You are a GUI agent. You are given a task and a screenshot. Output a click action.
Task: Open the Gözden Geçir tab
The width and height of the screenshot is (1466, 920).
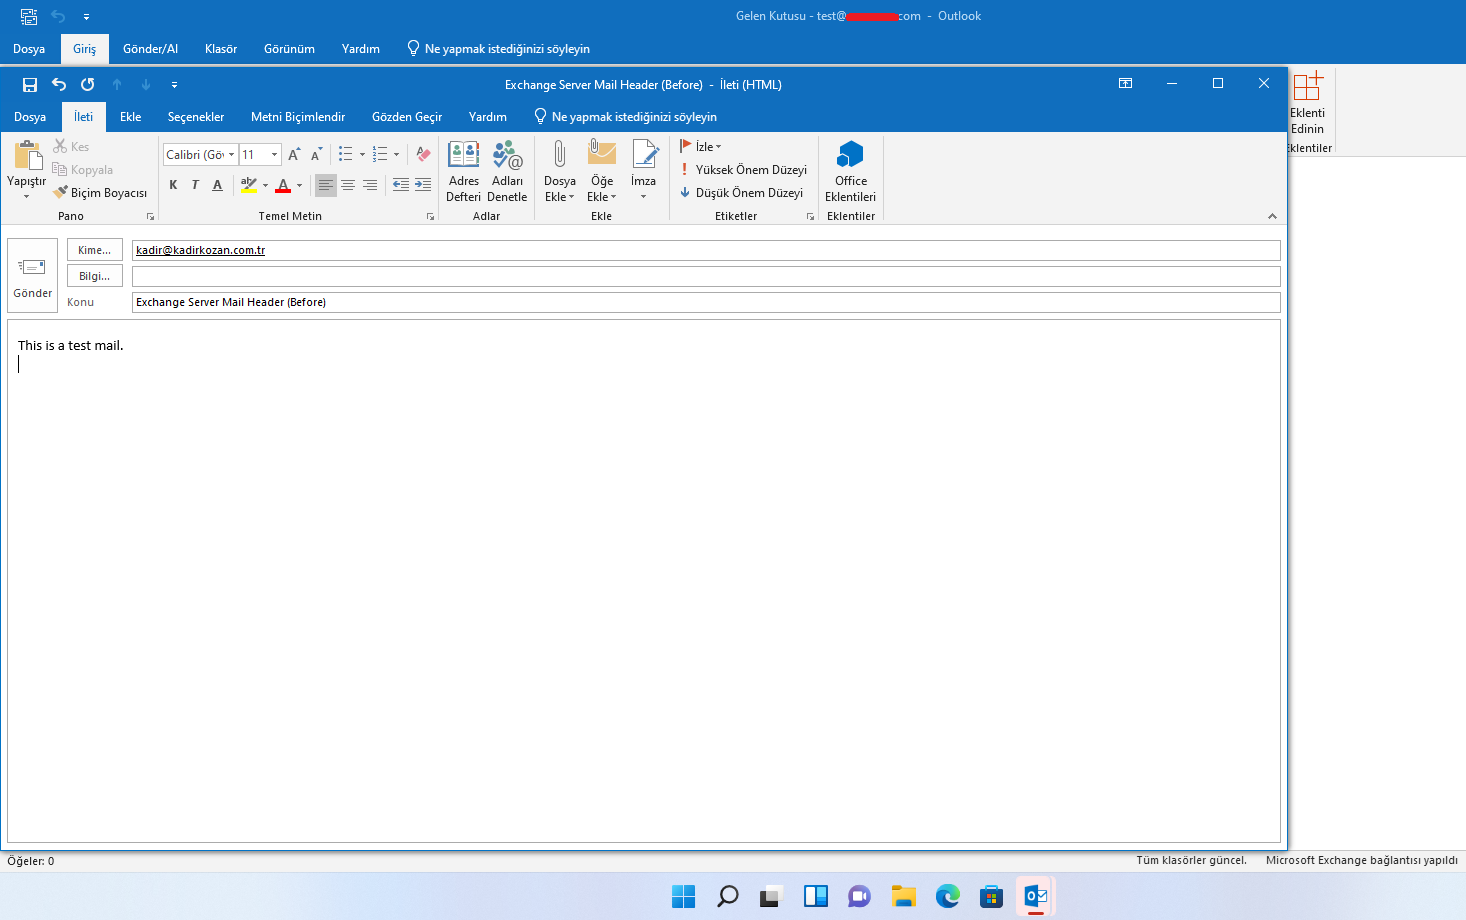[406, 116]
